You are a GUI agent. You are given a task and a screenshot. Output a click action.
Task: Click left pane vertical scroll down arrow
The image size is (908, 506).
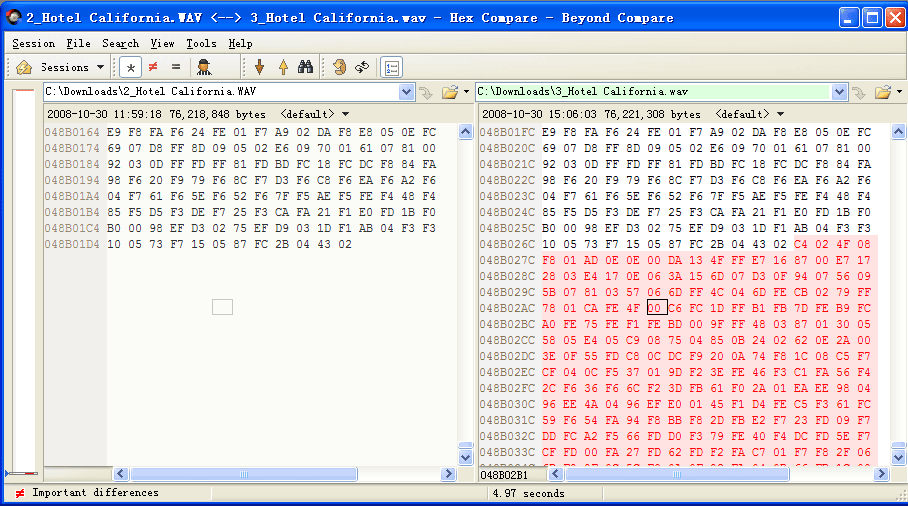point(466,458)
